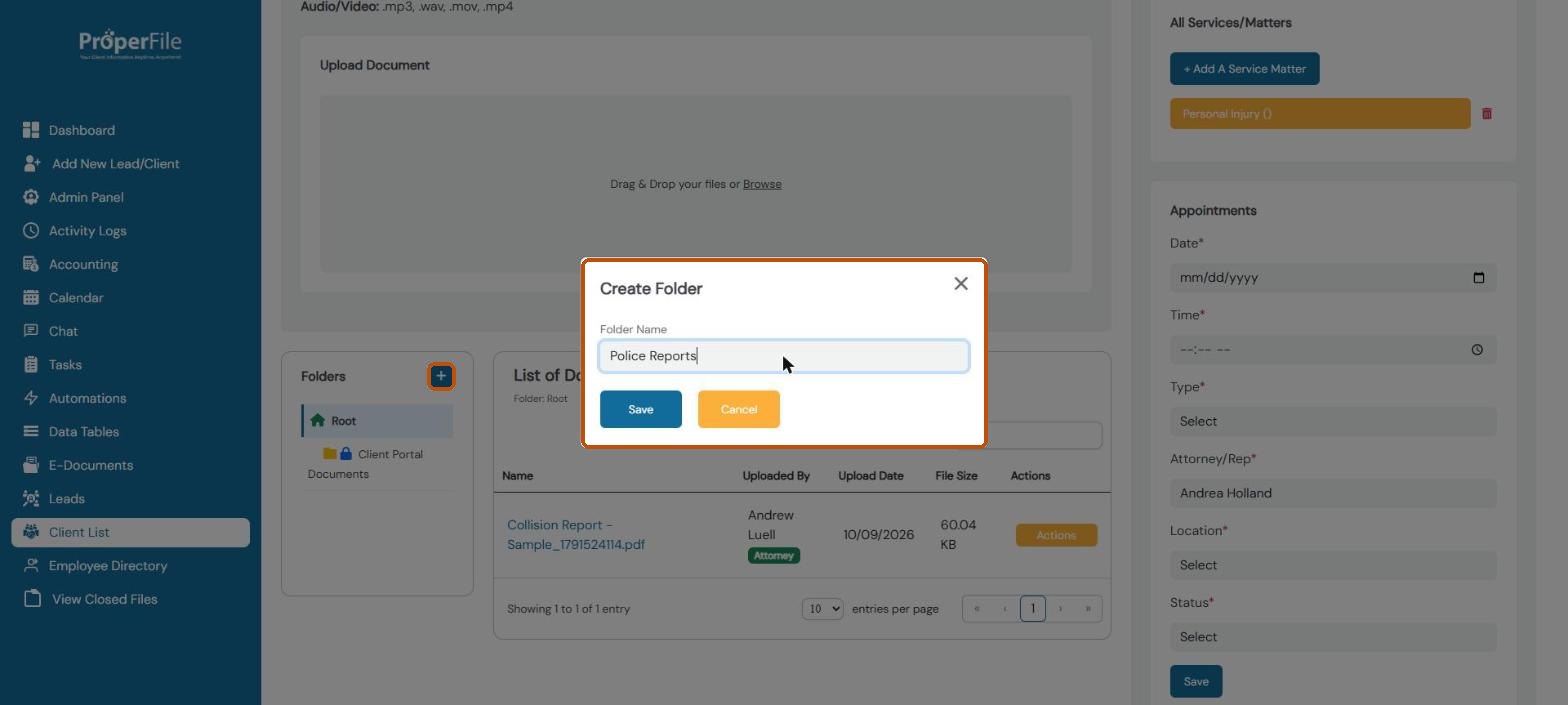Screen dimensions: 1568x705
Task: Save the new folder name
Action: pyautogui.click(x=641, y=409)
